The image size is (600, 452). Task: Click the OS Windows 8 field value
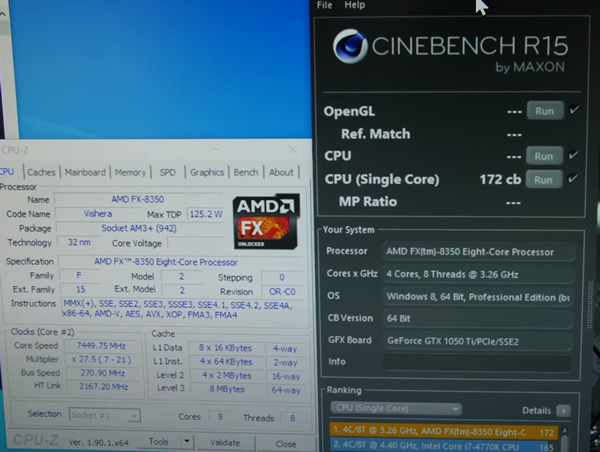479,297
